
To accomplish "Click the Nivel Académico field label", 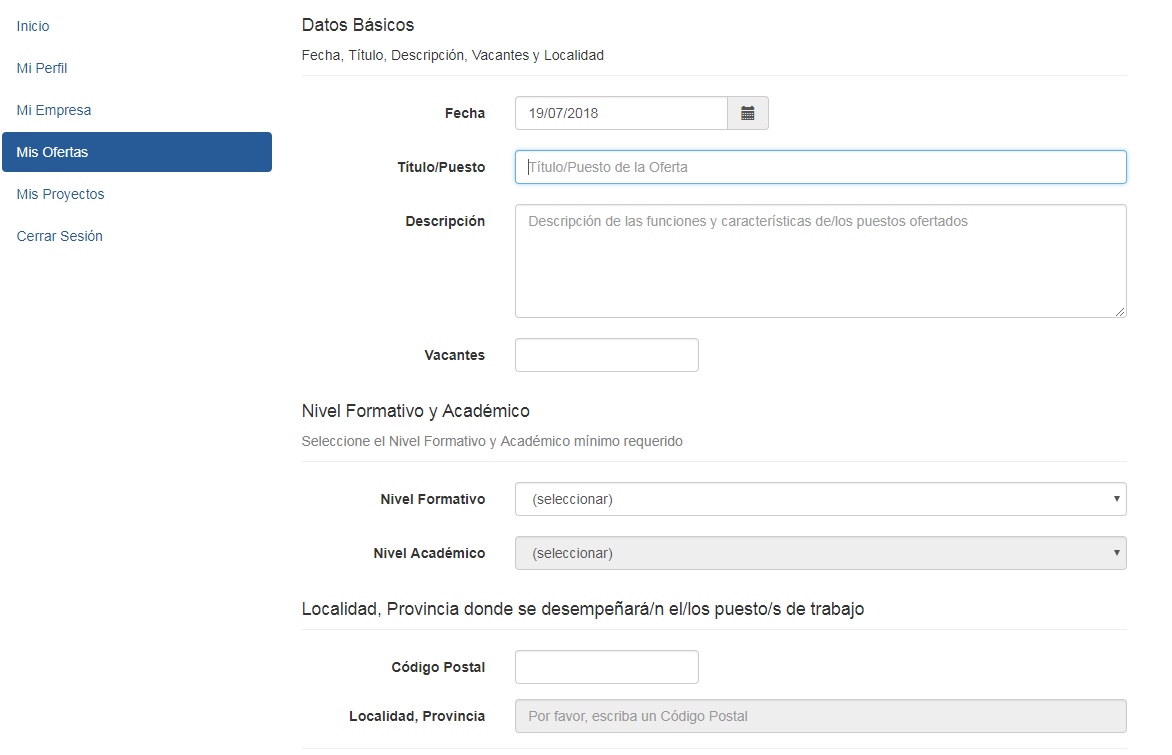I will 429,553.
